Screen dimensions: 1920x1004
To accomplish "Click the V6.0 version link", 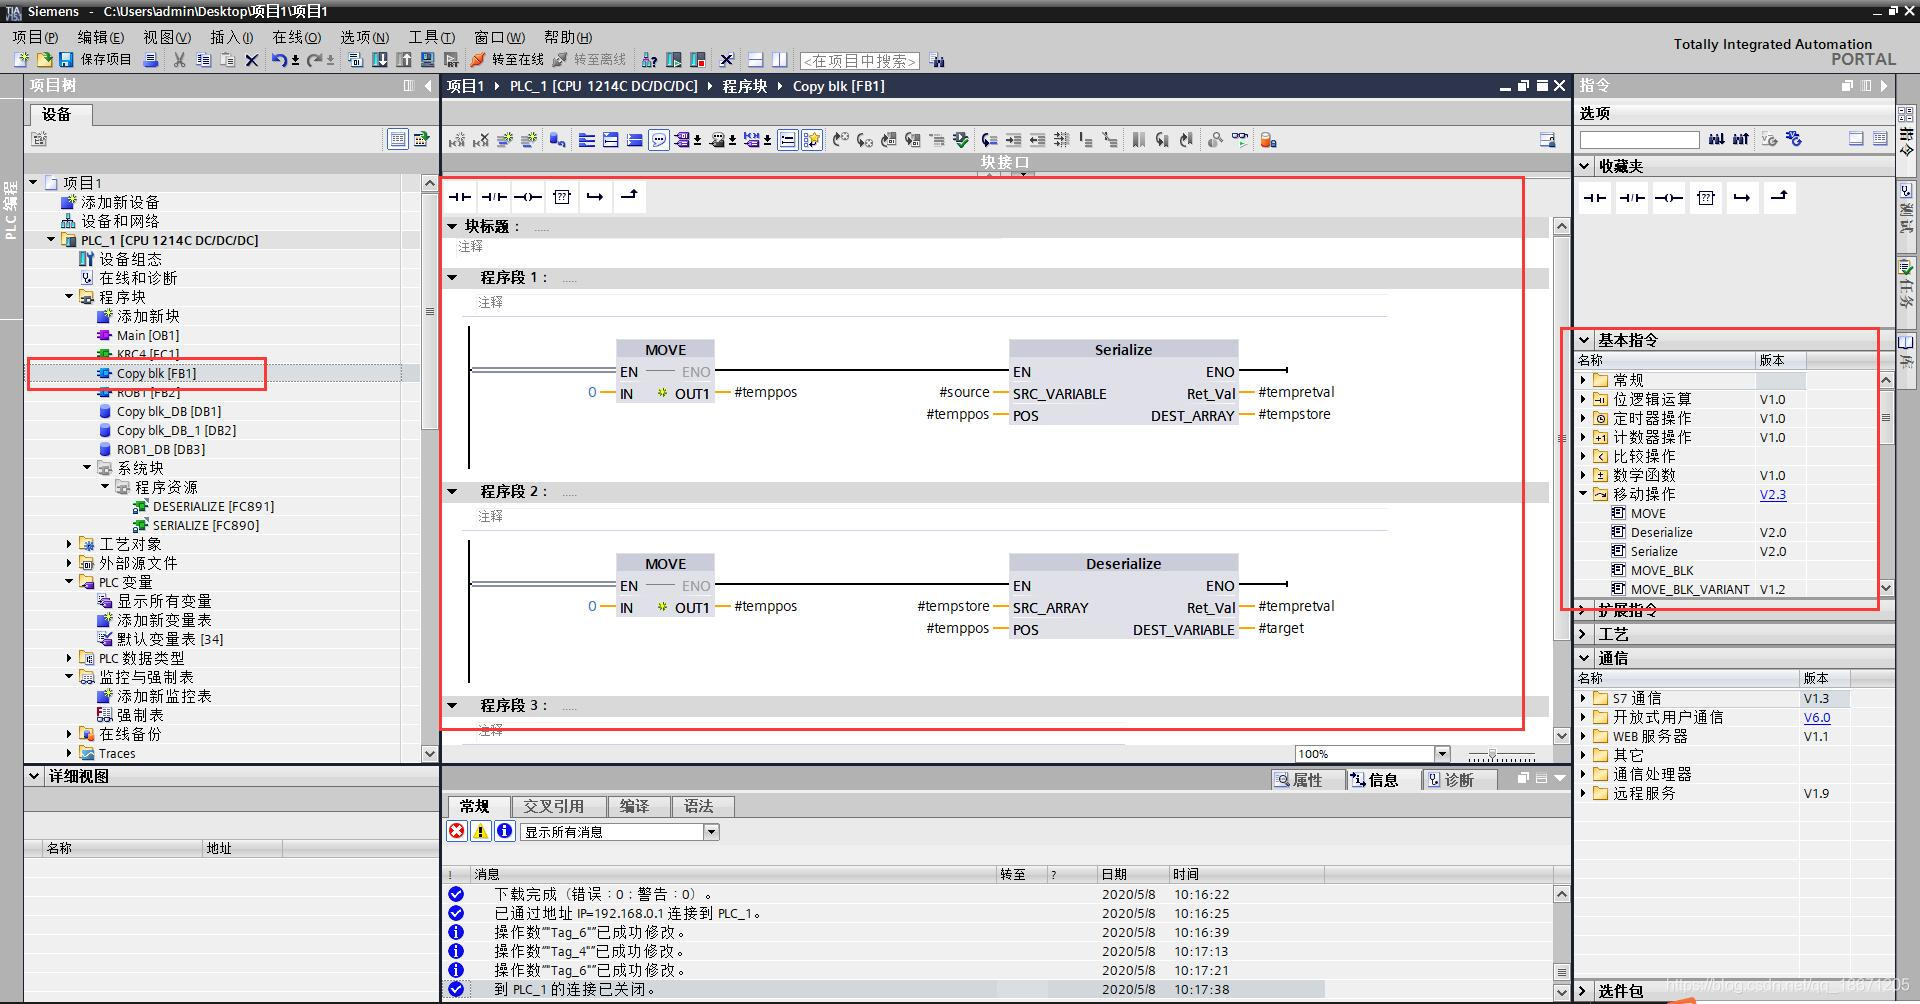I will (1817, 717).
